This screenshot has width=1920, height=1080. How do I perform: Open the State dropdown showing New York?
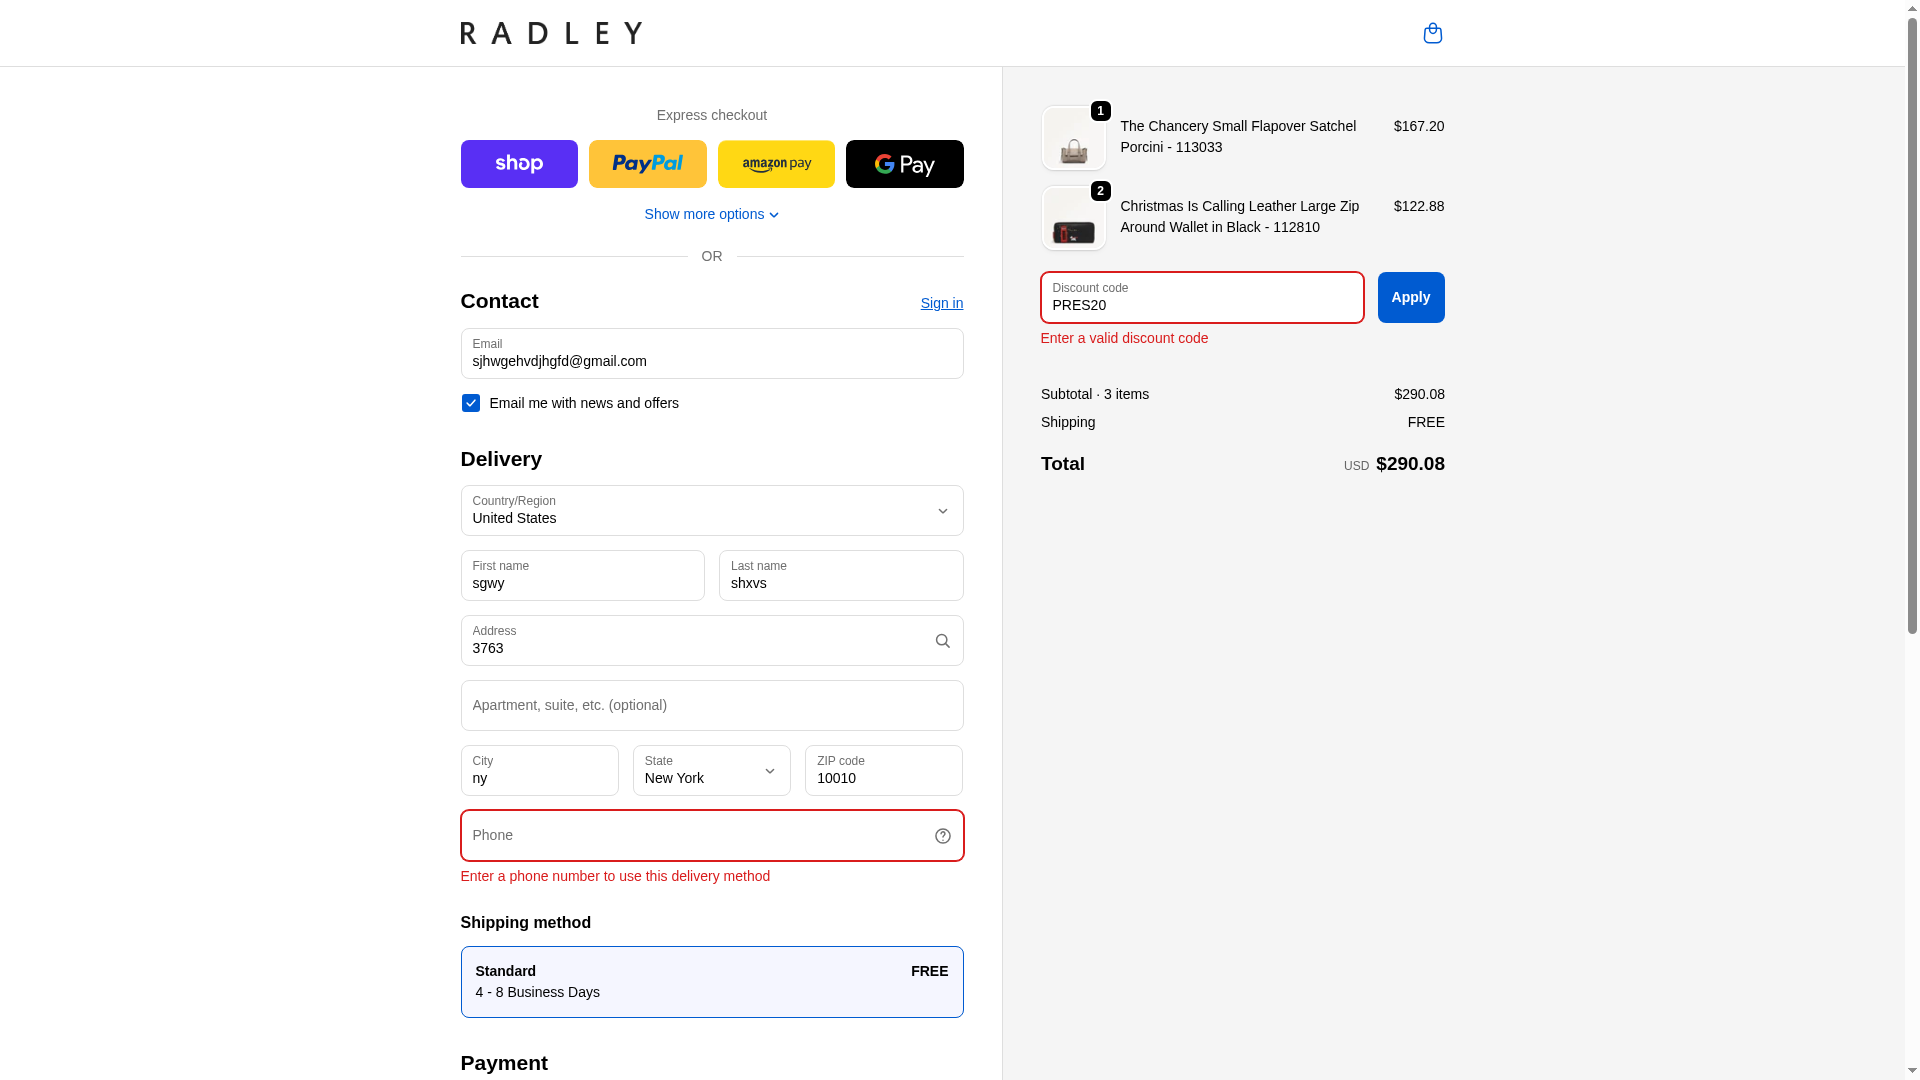pos(712,771)
